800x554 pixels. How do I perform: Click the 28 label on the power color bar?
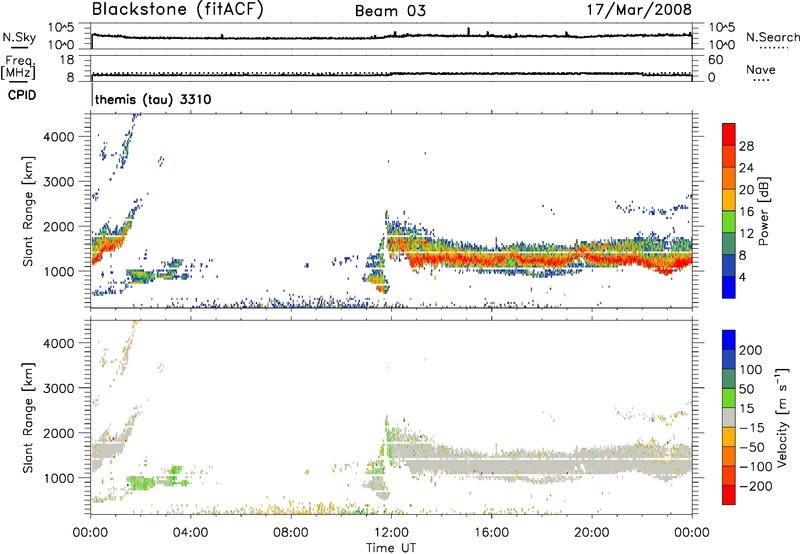pyautogui.click(x=746, y=146)
